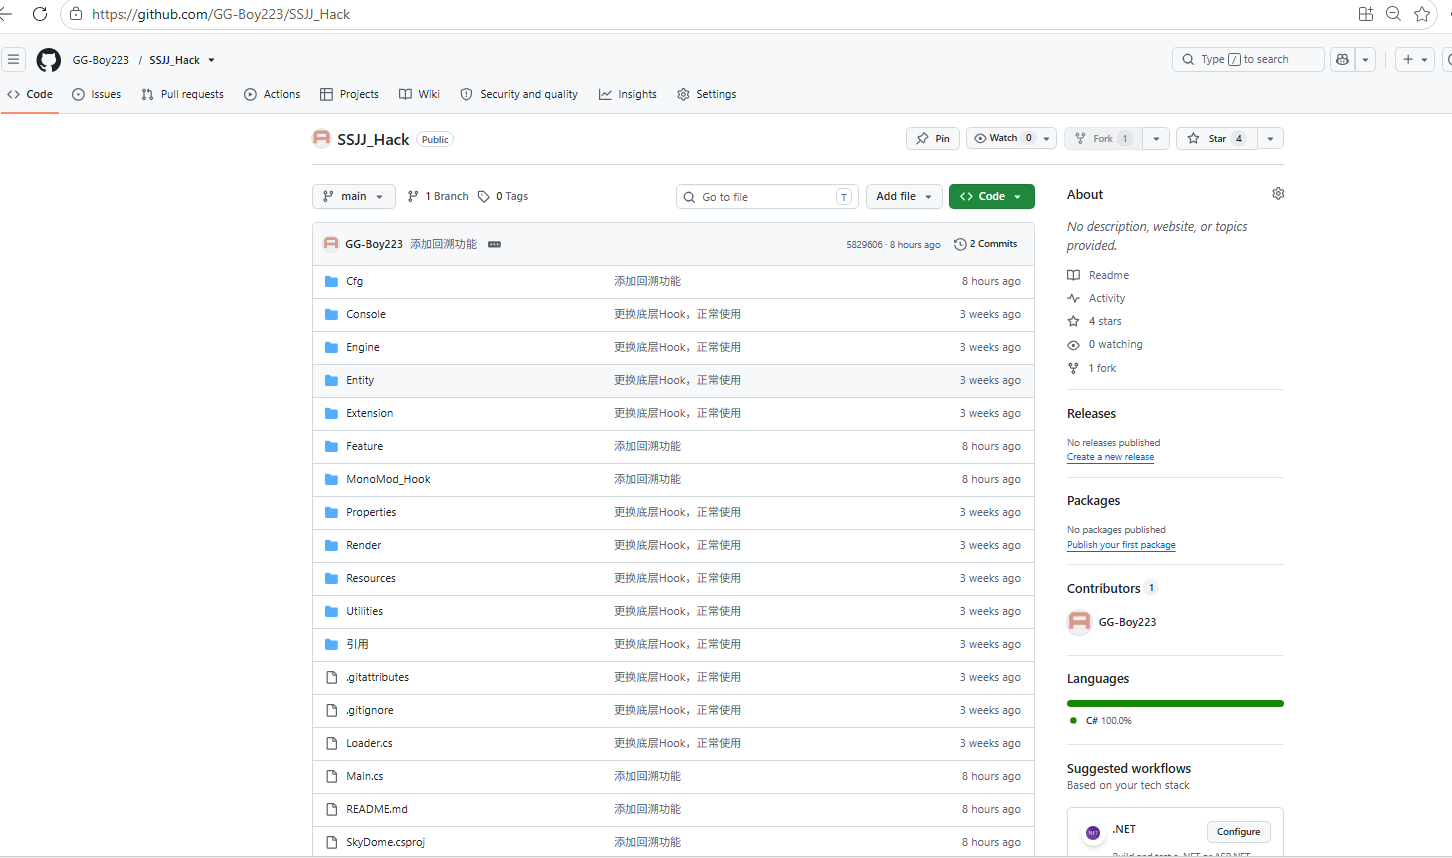Click the About section gear icon
Screen dimensions: 1452x858
1278,194
